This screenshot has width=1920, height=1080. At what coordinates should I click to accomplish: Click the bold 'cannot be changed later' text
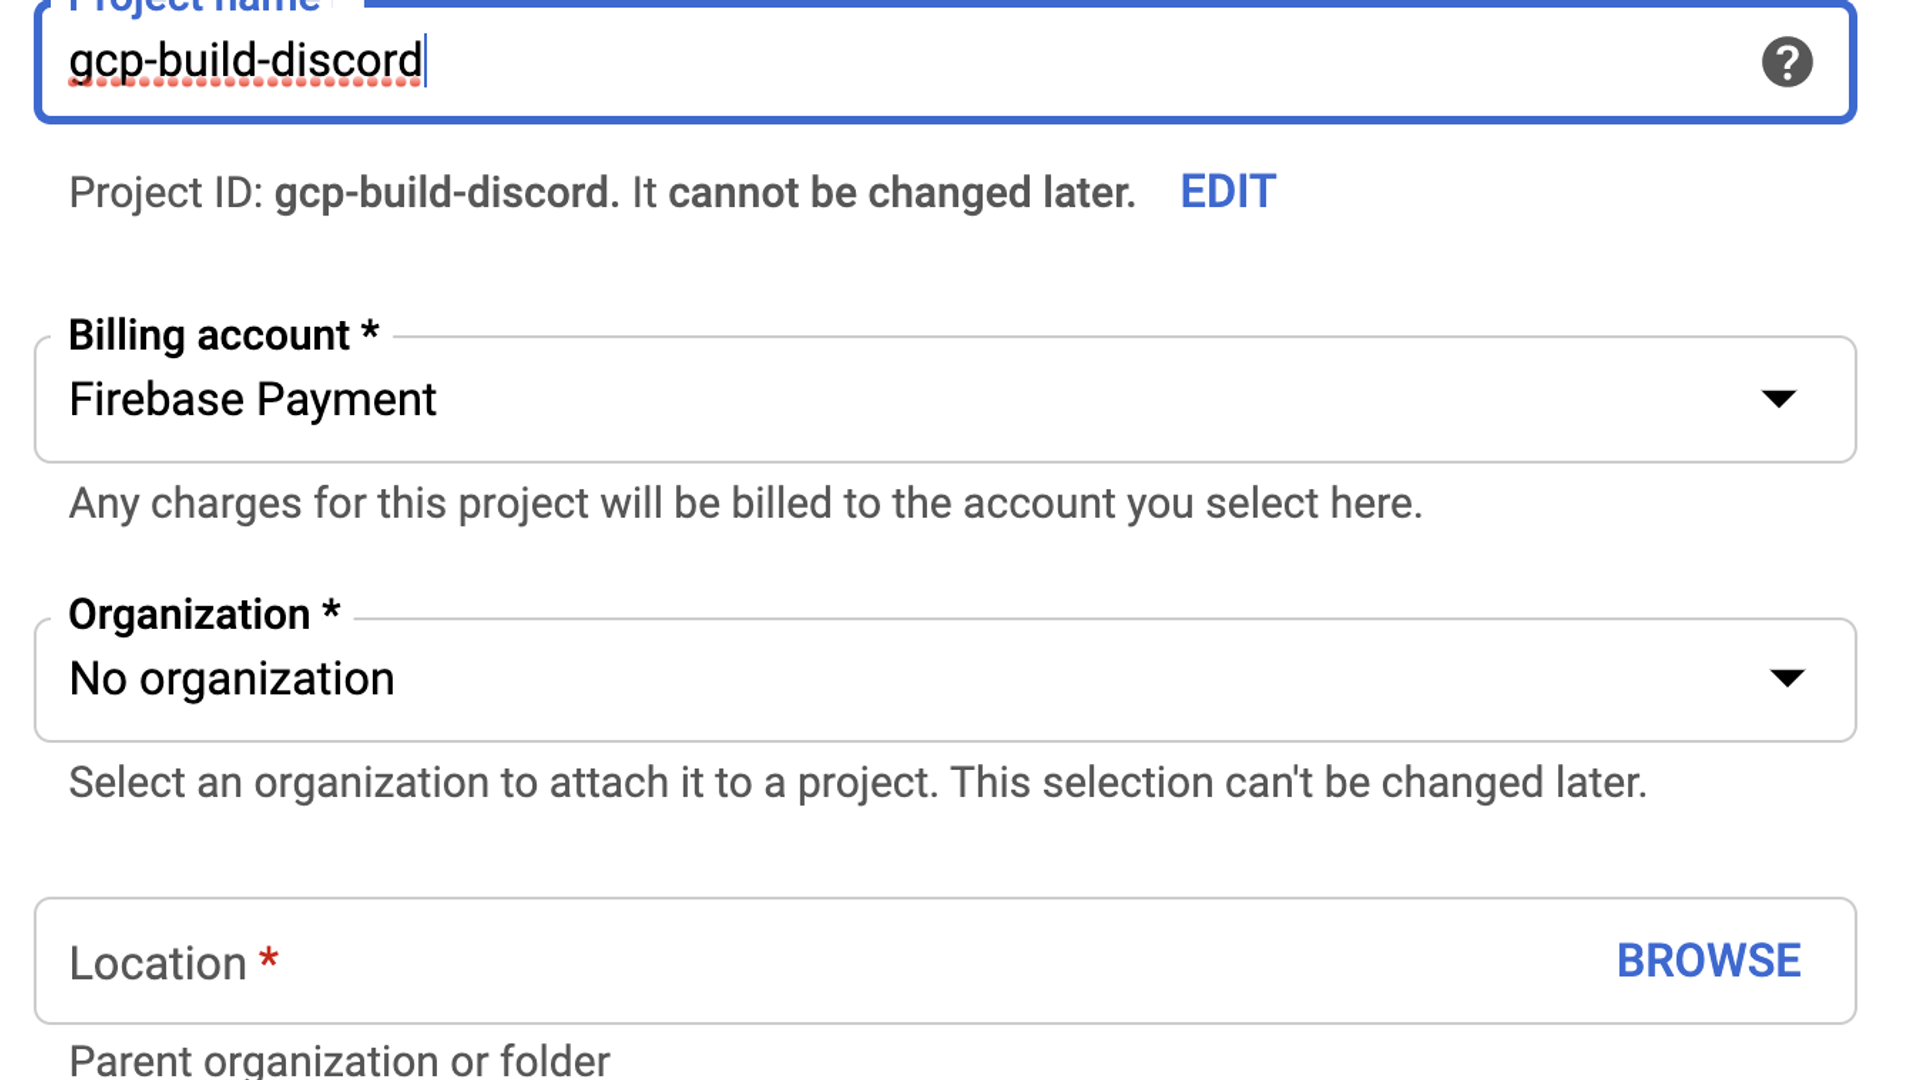pos(901,193)
